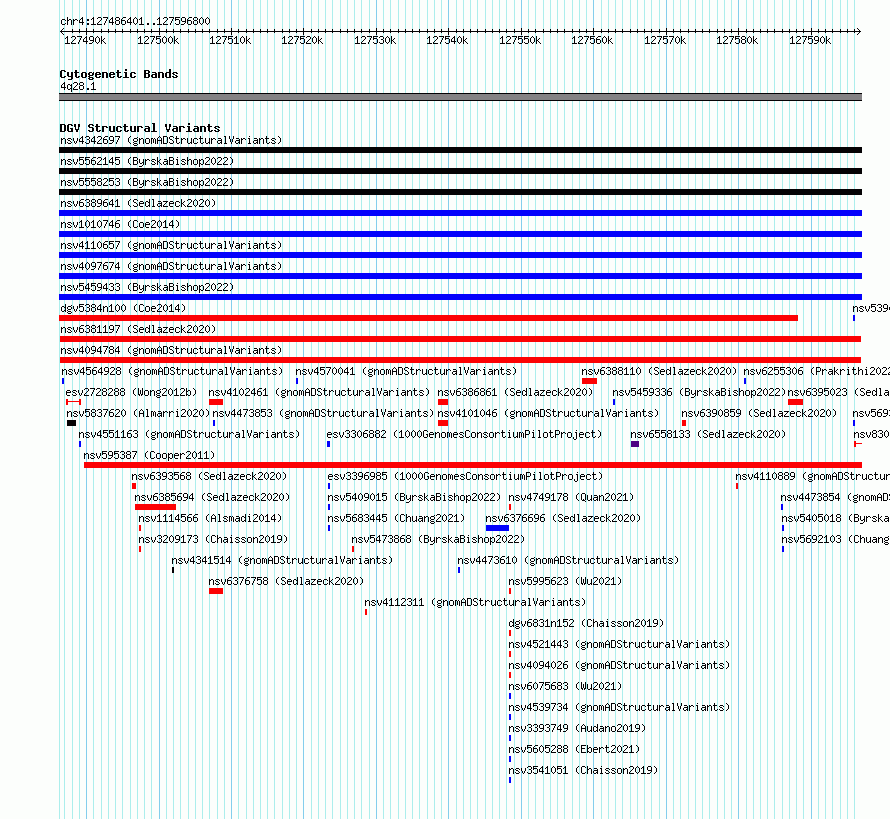This screenshot has width=890, height=819.
Task: Click the nsv5459336 ByrskaBishop2022 label
Action: pyautogui.click(x=699, y=392)
